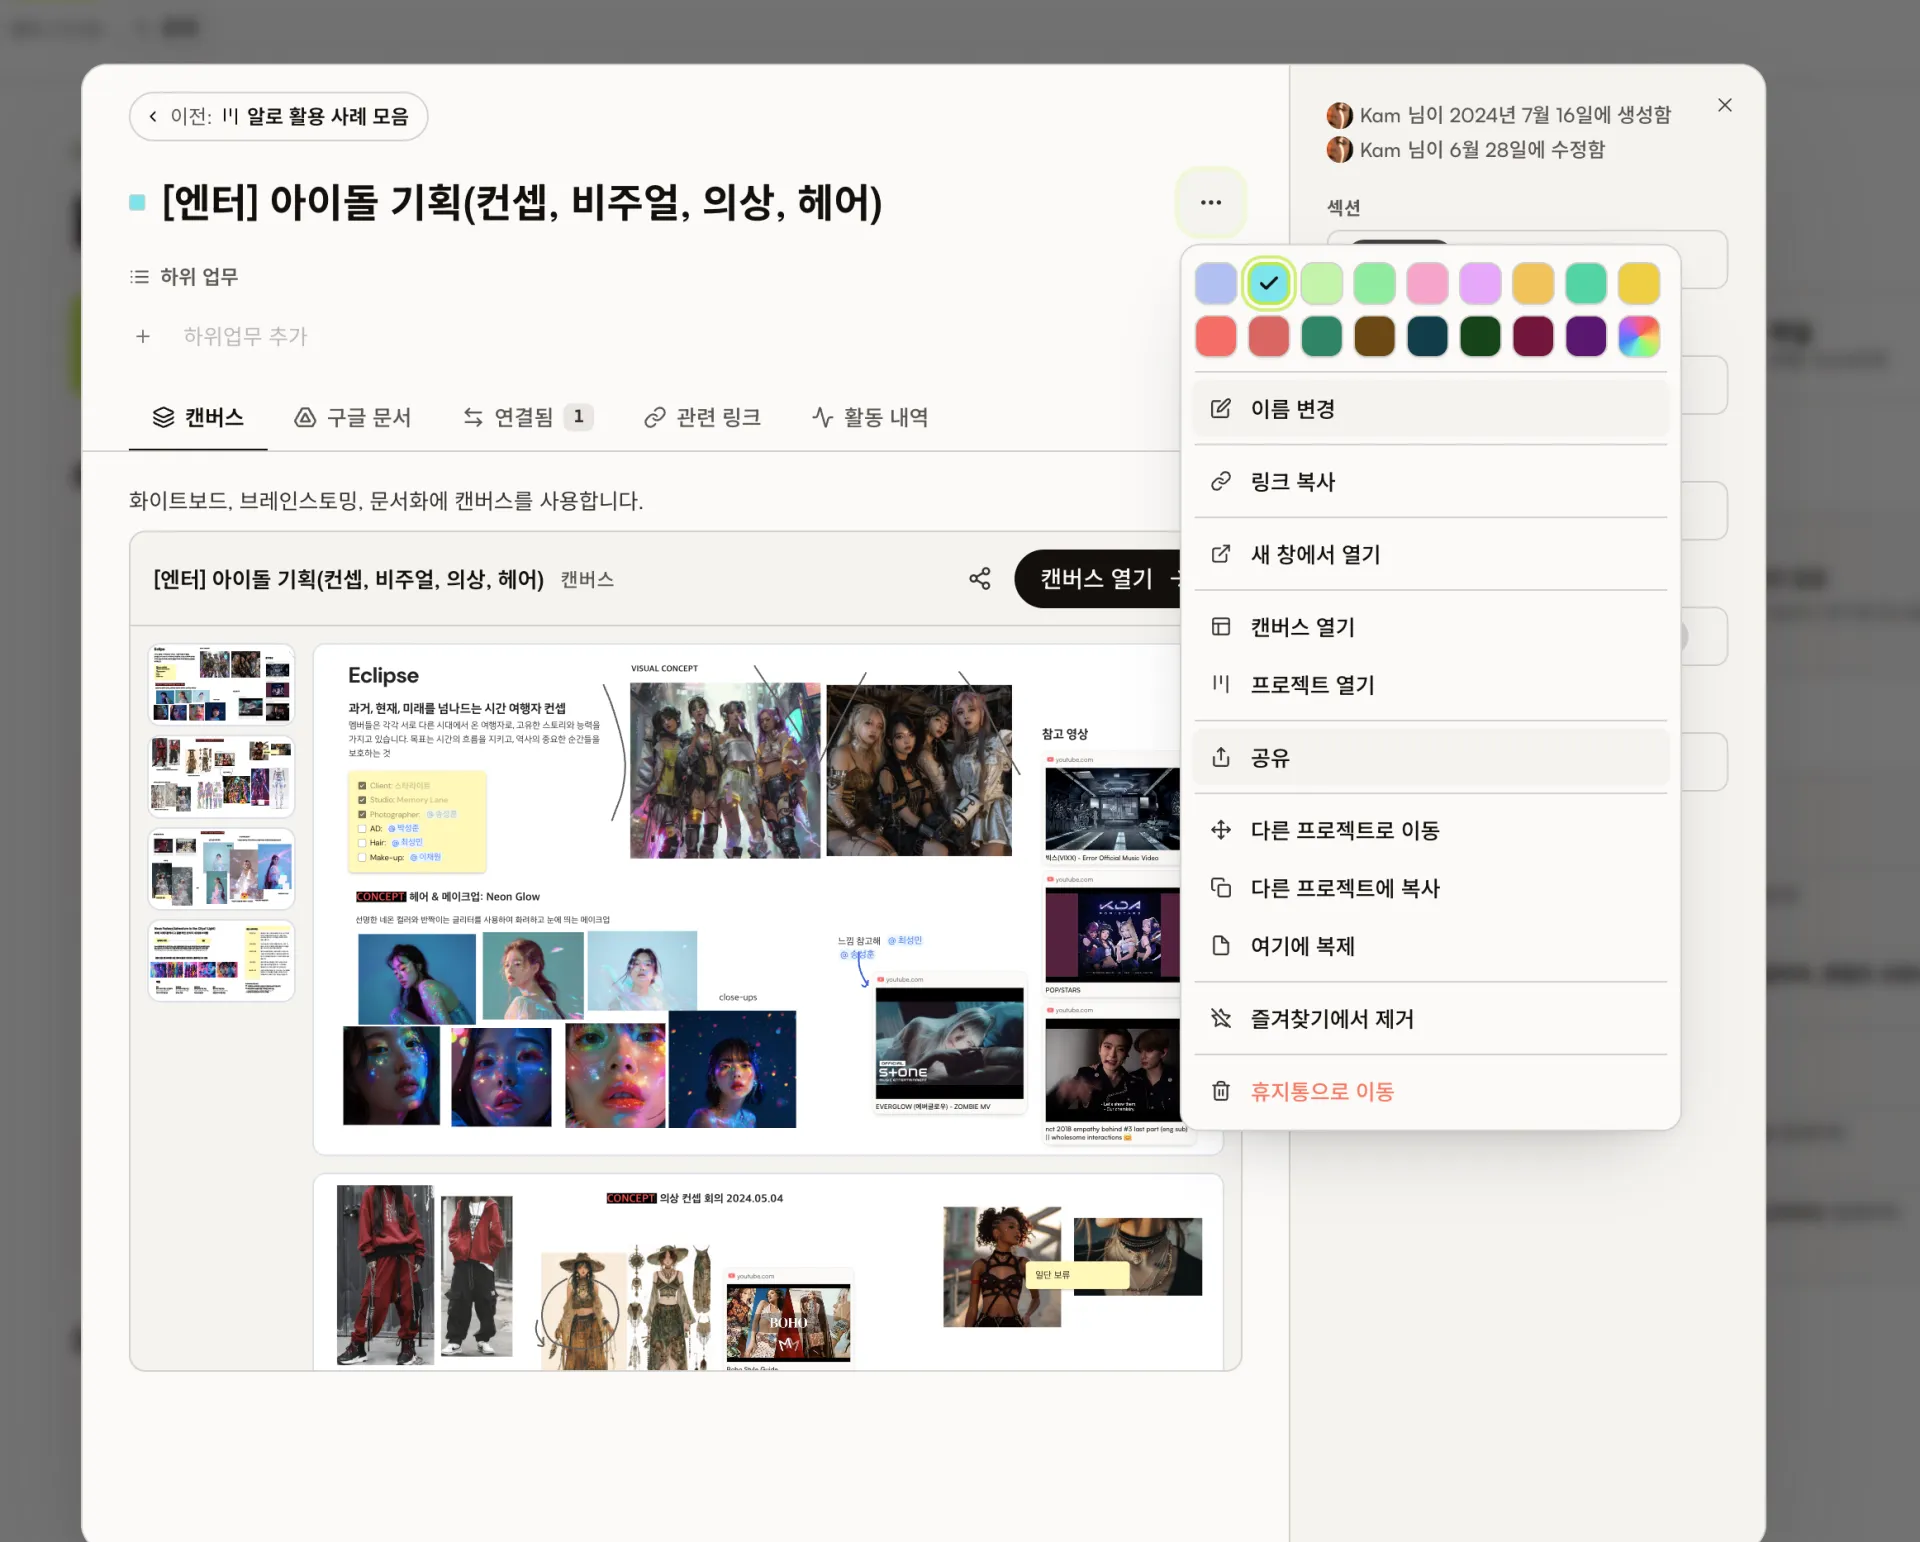This screenshot has width=1920, height=1542.
Task: Click the link chain icon in menu
Action: [1220, 481]
